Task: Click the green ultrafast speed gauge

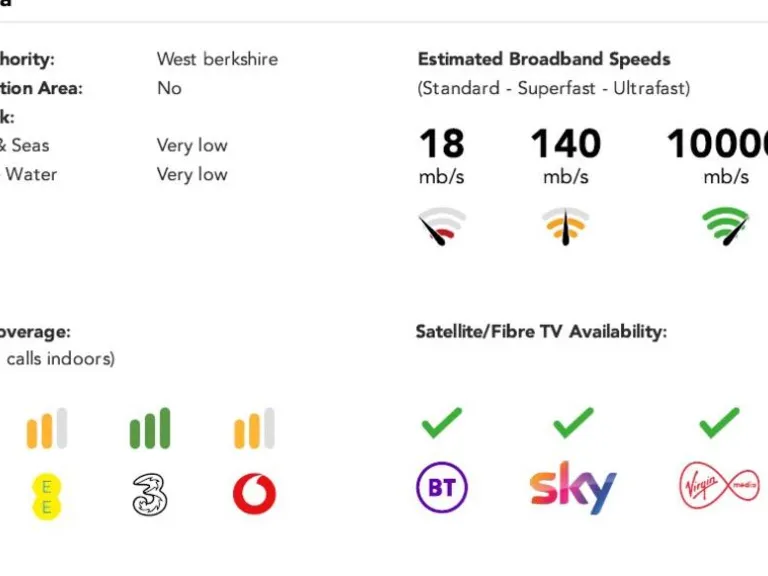Action: point(726,227)
